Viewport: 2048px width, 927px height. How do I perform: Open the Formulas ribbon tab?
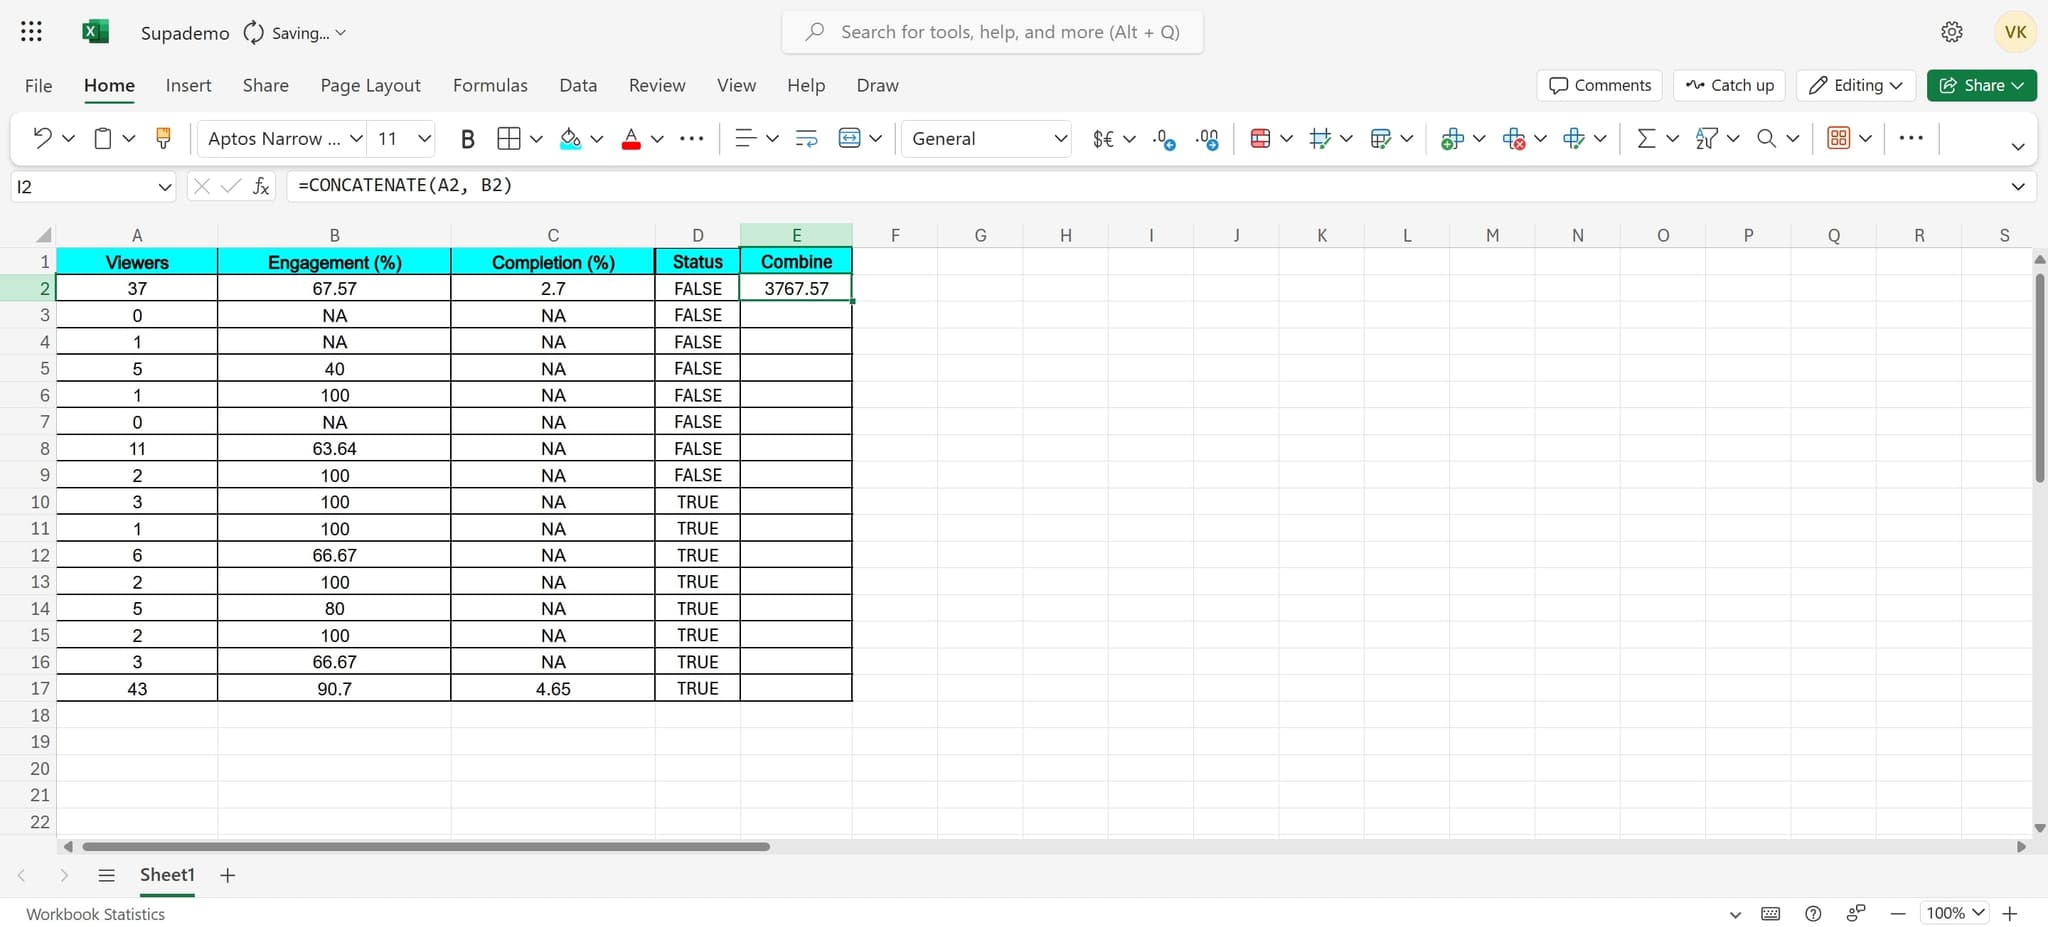coord(490,85)
